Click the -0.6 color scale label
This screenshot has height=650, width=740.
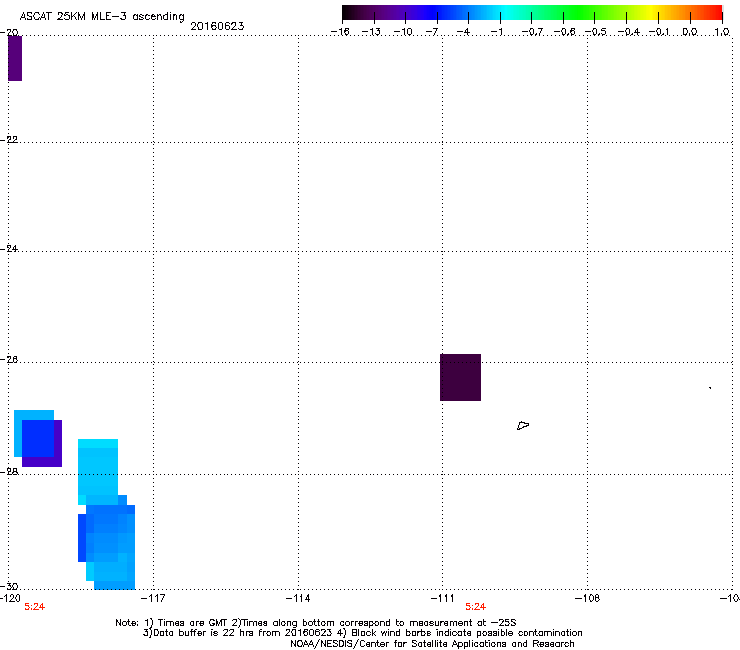(564, 32)
